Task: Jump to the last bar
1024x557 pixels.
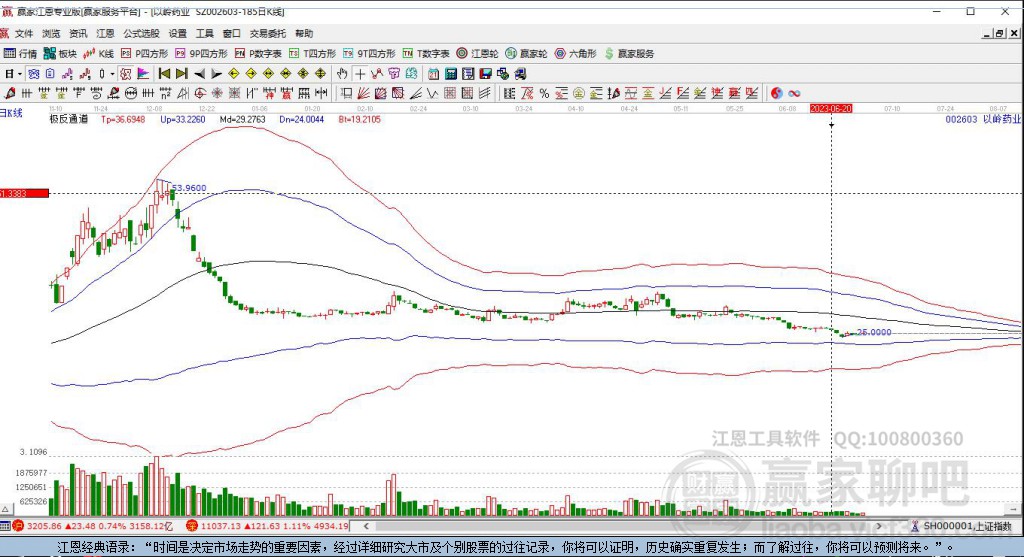Action: coord(182,74)
